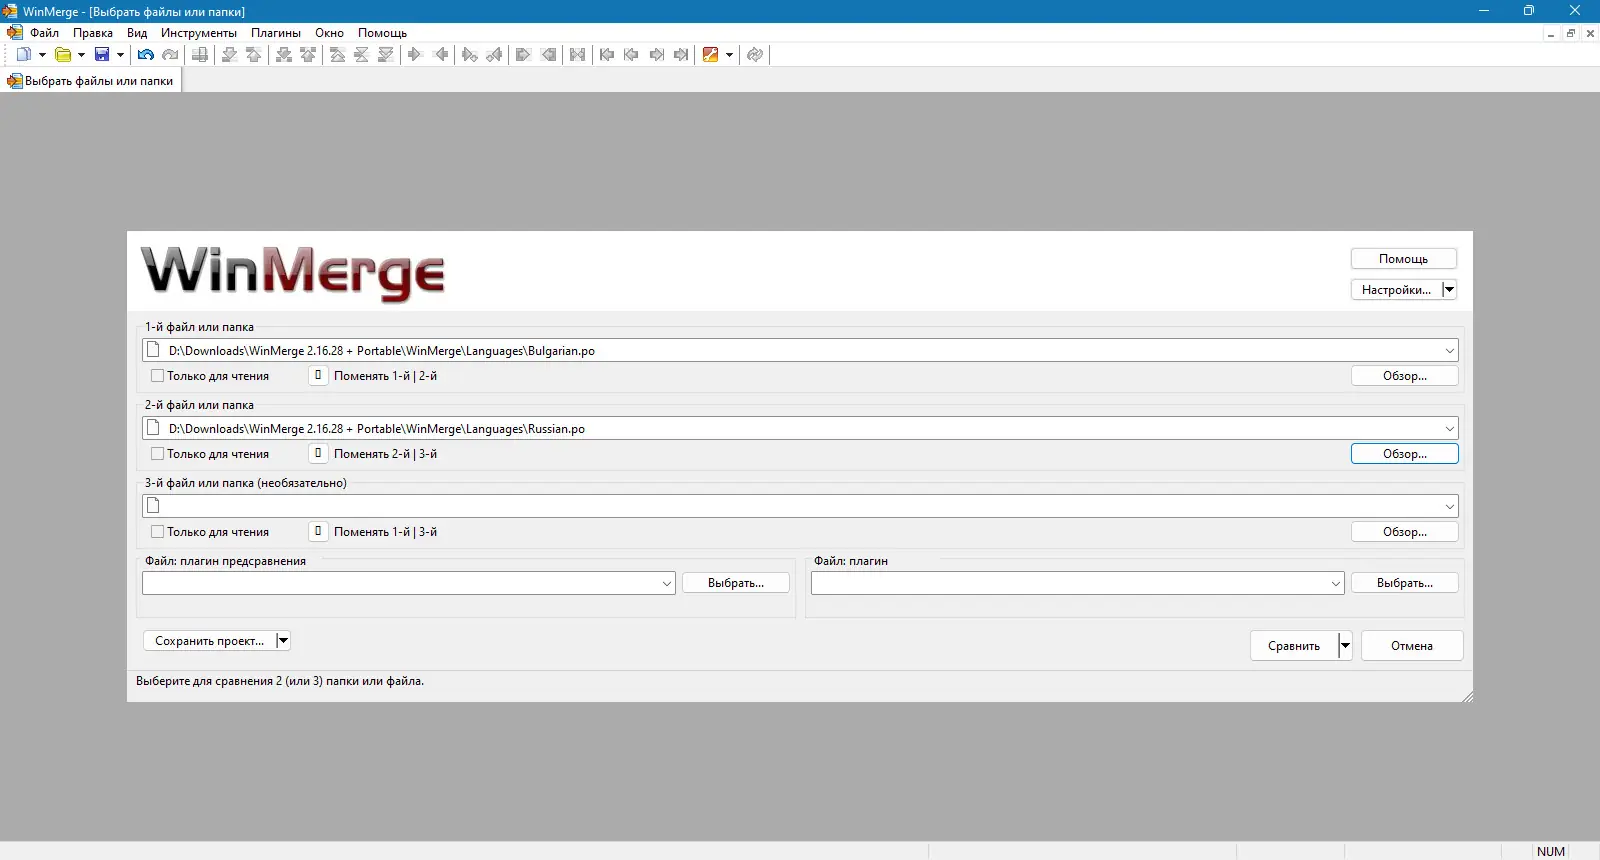Expand the Open folder toolbar dropdown arrow
Screen dimensions: 1600x860
(x=81, y=55)
